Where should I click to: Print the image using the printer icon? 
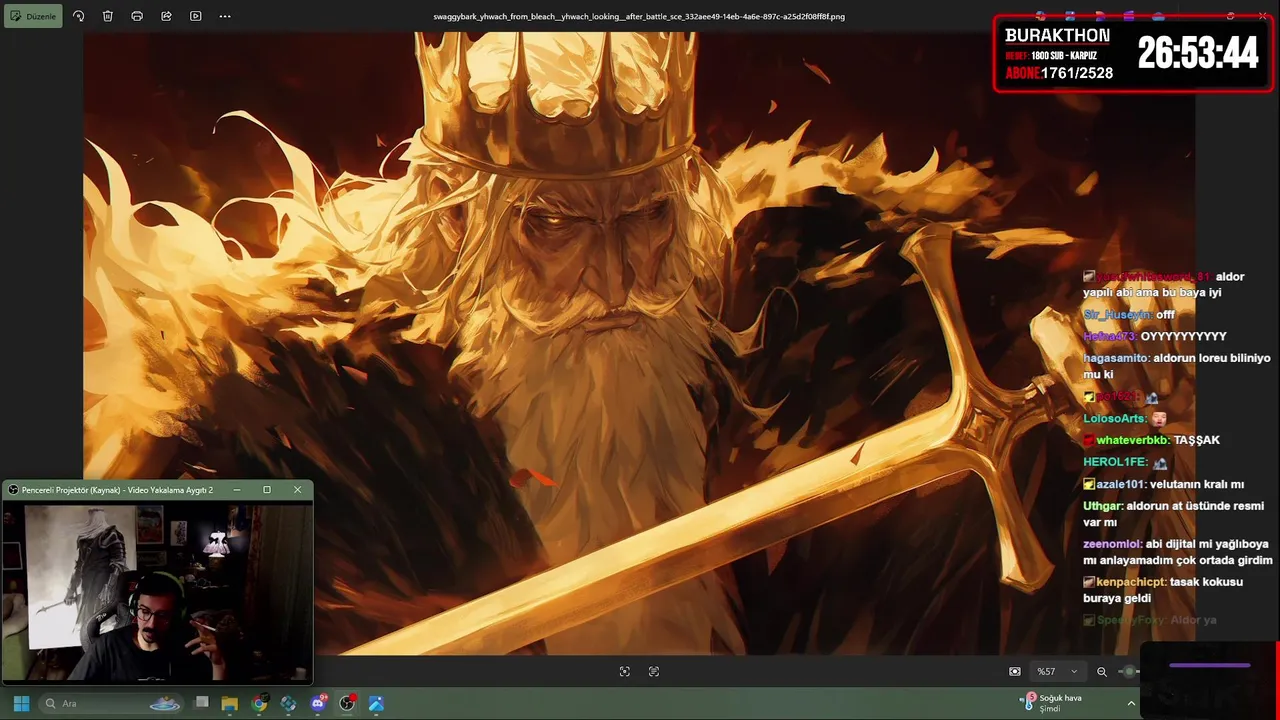click(137, 16)
